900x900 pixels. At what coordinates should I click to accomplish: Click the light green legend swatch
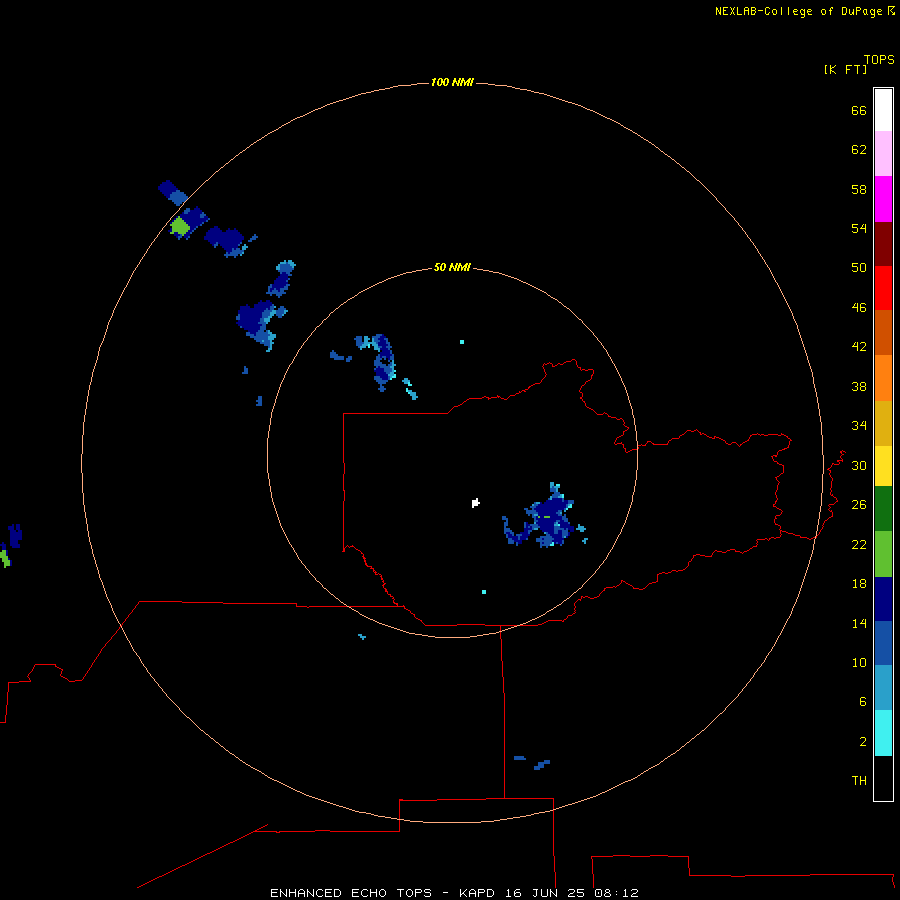883,554
